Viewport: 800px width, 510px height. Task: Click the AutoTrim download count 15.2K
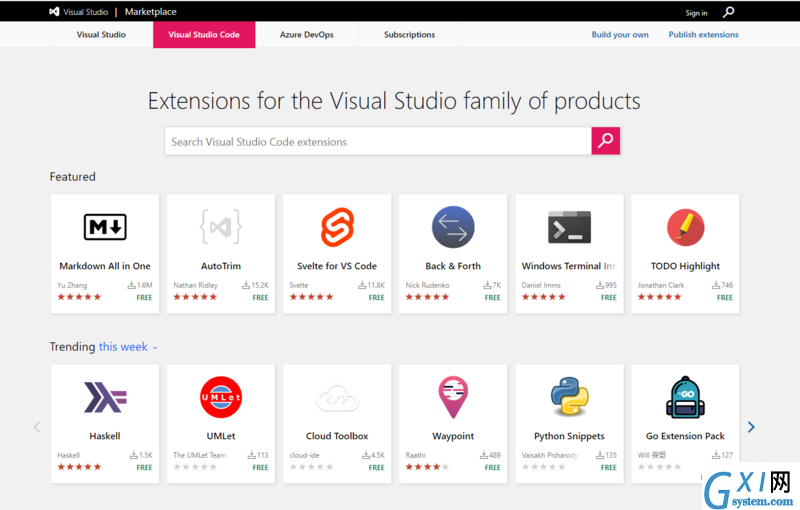255,285
